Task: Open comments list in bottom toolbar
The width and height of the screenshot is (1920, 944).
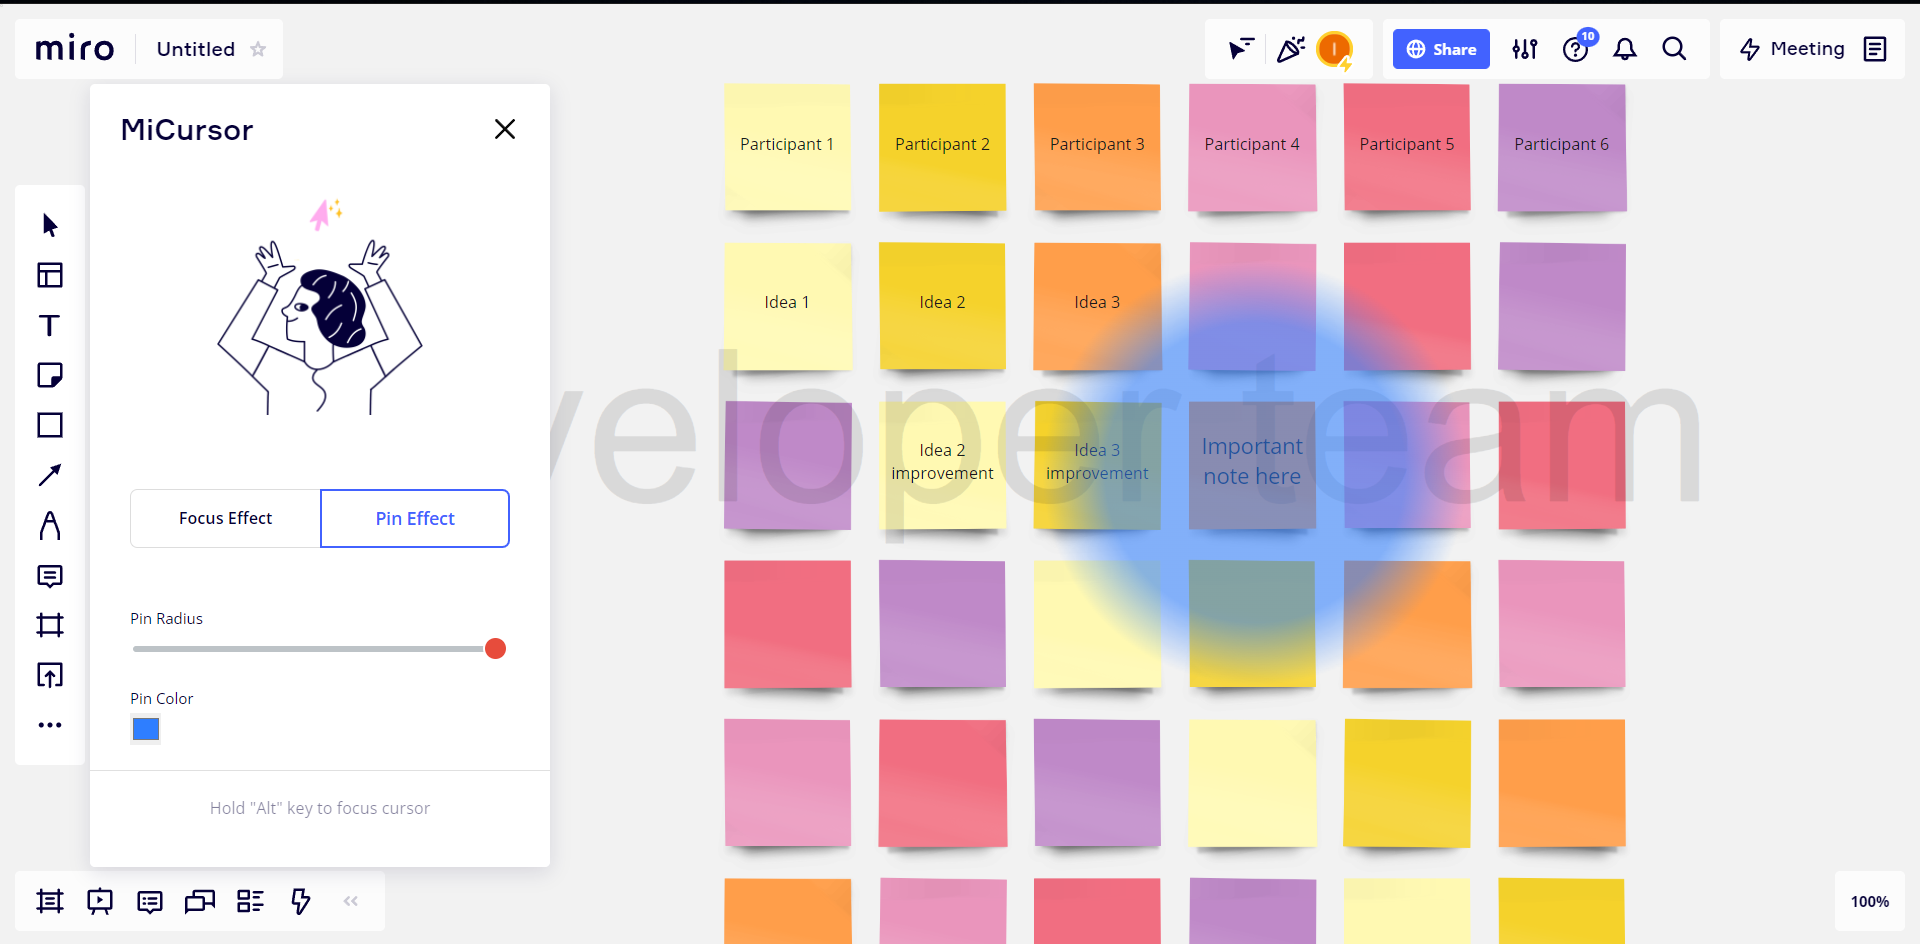Action: point(150,902)
